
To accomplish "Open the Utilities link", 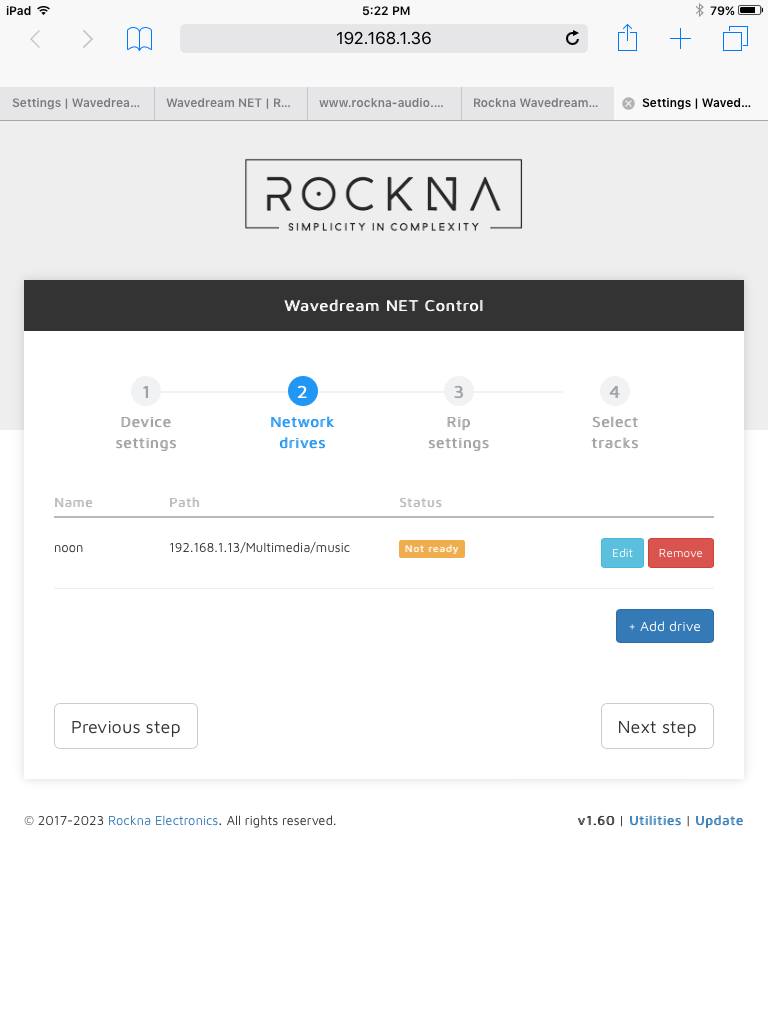I will pos(655,821).
